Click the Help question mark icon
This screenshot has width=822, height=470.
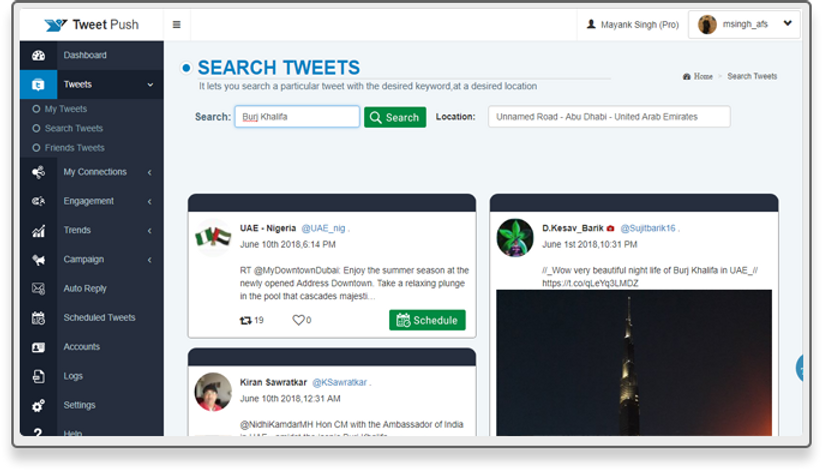(x=38, y=432)
